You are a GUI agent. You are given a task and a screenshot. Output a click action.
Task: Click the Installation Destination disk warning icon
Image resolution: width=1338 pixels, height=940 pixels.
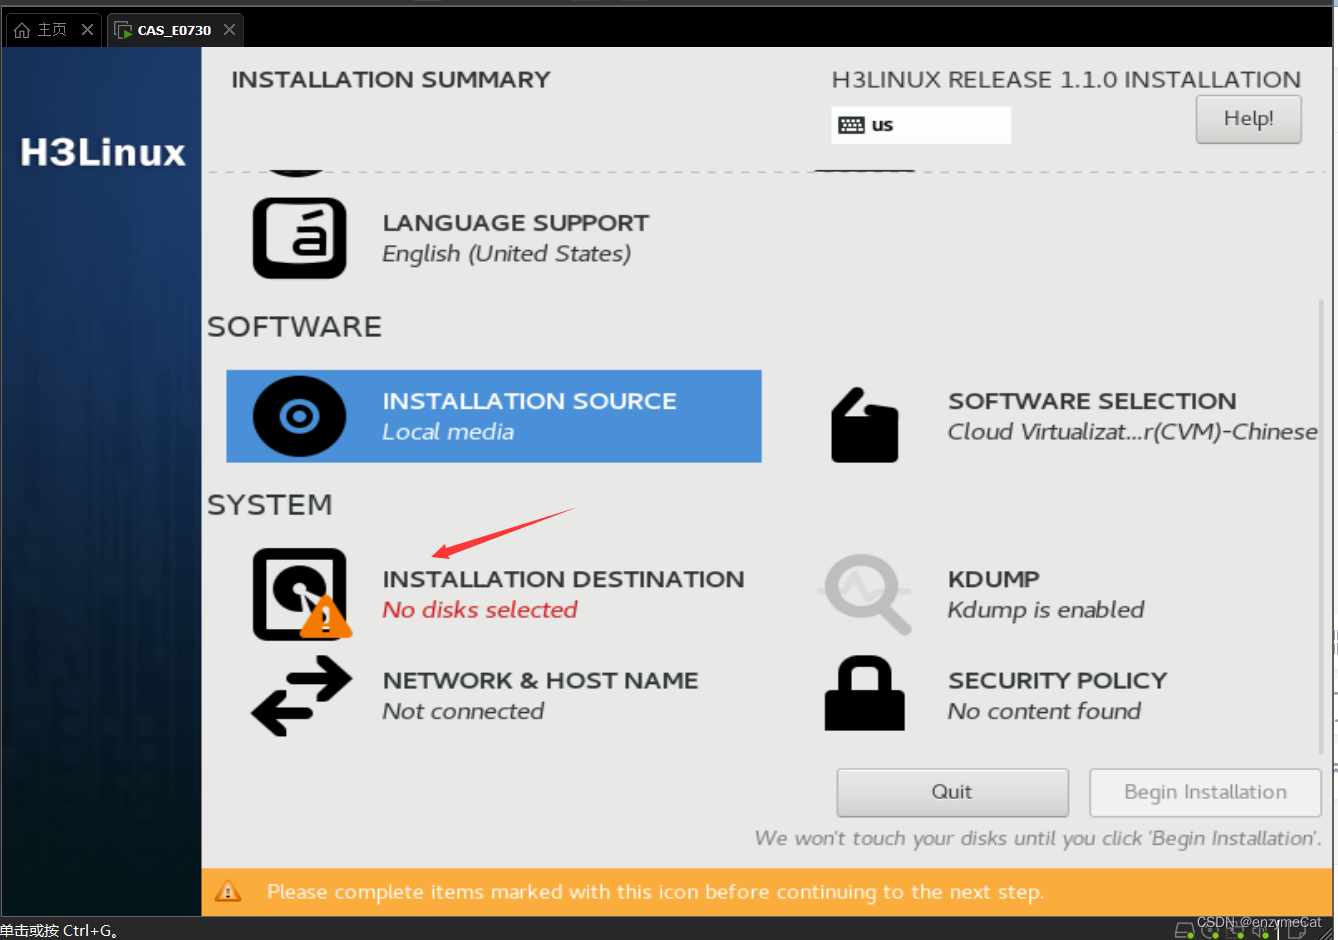click(301, 594)
